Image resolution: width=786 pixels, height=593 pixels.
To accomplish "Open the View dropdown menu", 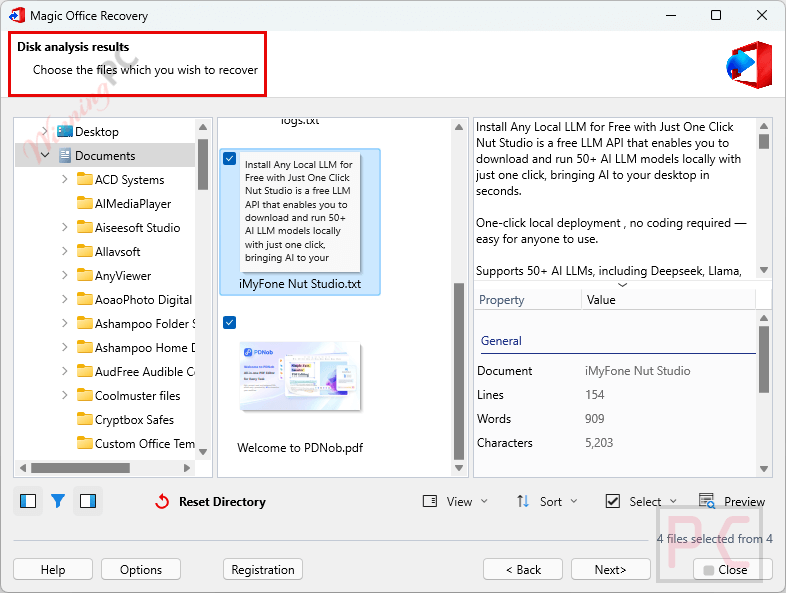I will [484, 501].
